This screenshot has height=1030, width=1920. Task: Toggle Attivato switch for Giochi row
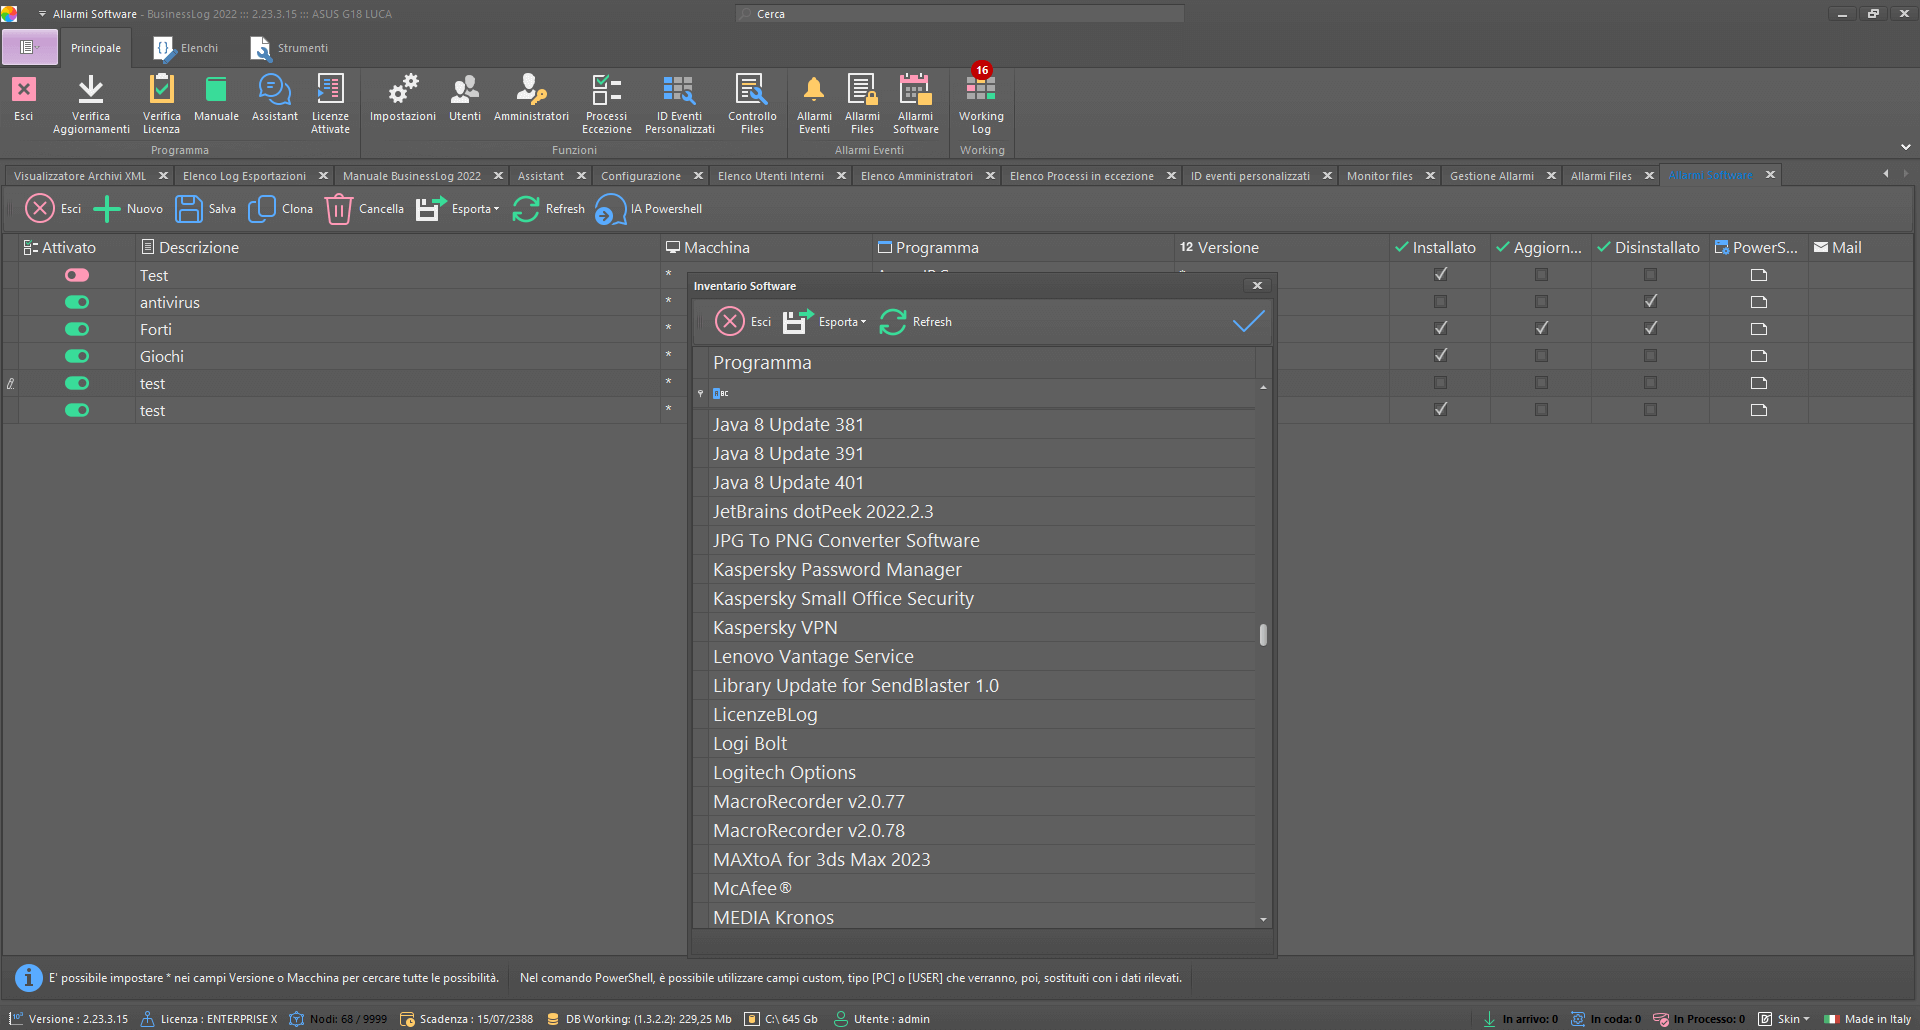click(77, 356)
